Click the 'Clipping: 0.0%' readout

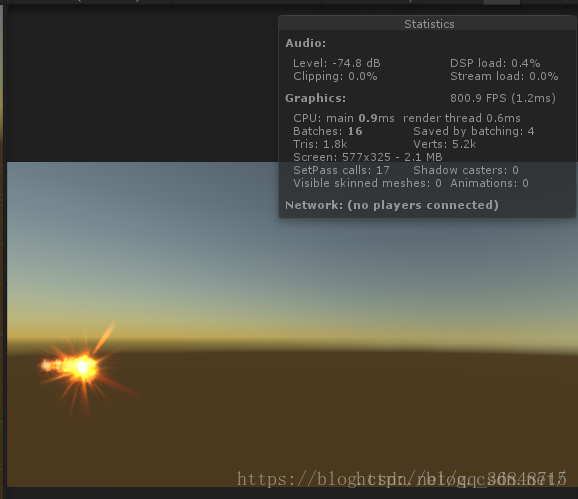point(335,76)
